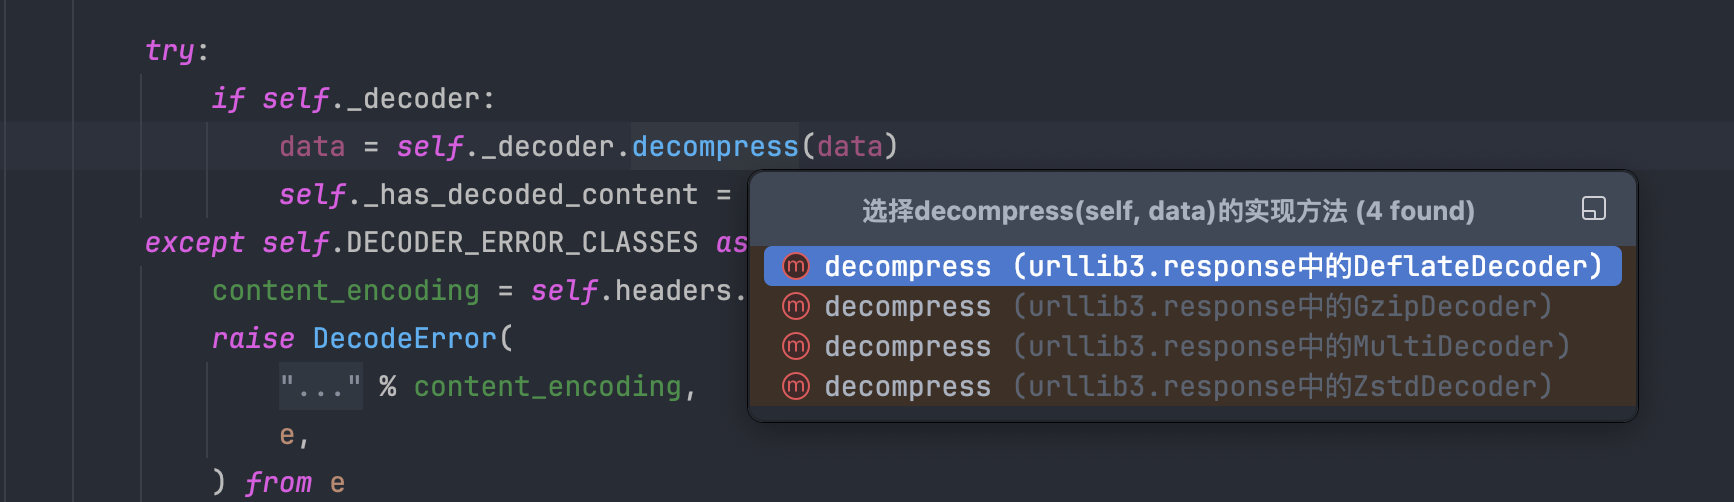Click the decompress method call in code
The height and width of the screenshot is (502, 1734).
pos(715,147)
